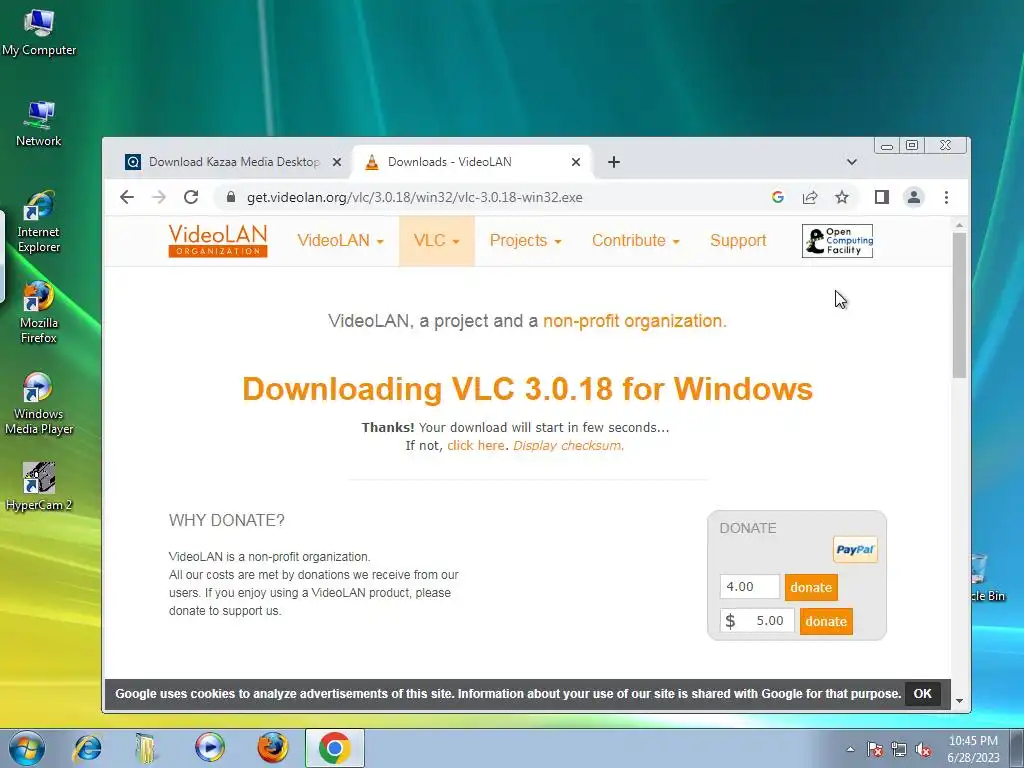Click the PayPal logo in Donate box
Image resolution: width=1024 pixels, height=768 pixels.
click(855, 550)
